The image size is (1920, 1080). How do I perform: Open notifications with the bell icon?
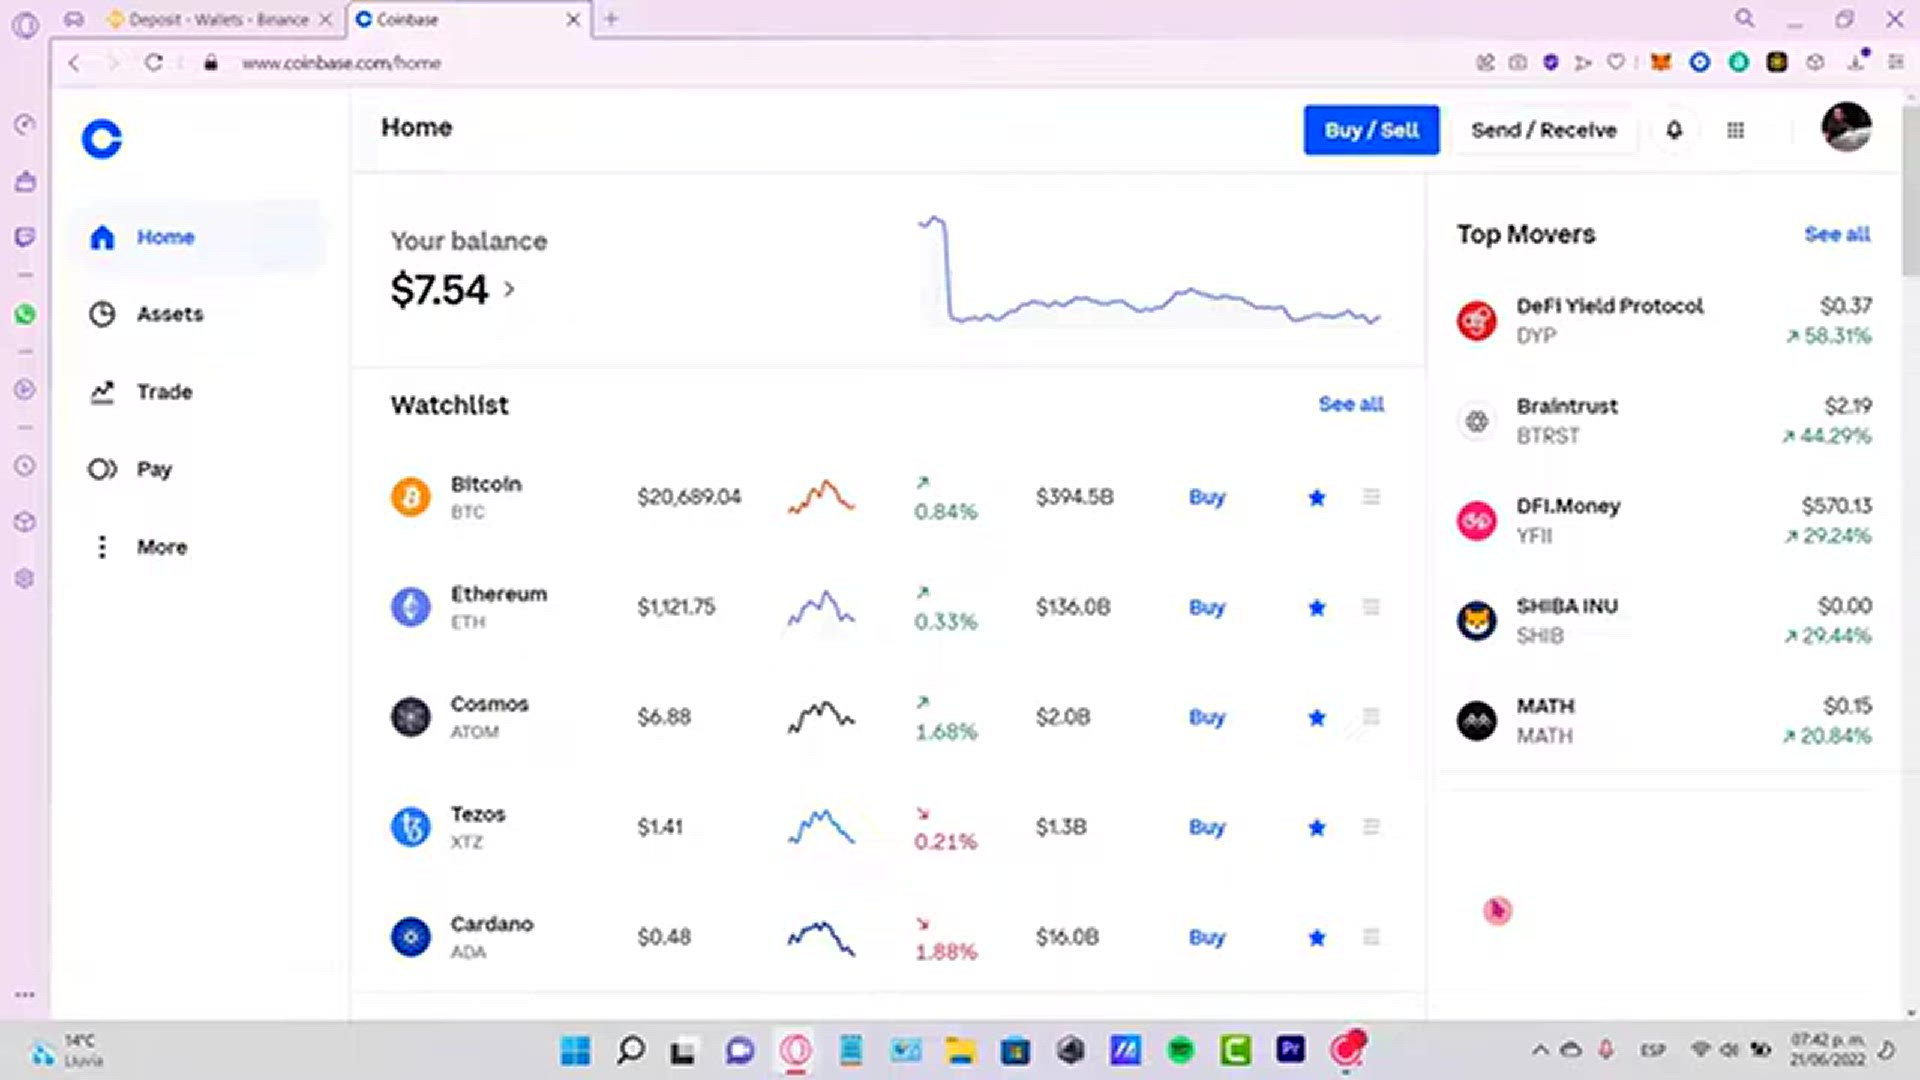(1674, 130)
